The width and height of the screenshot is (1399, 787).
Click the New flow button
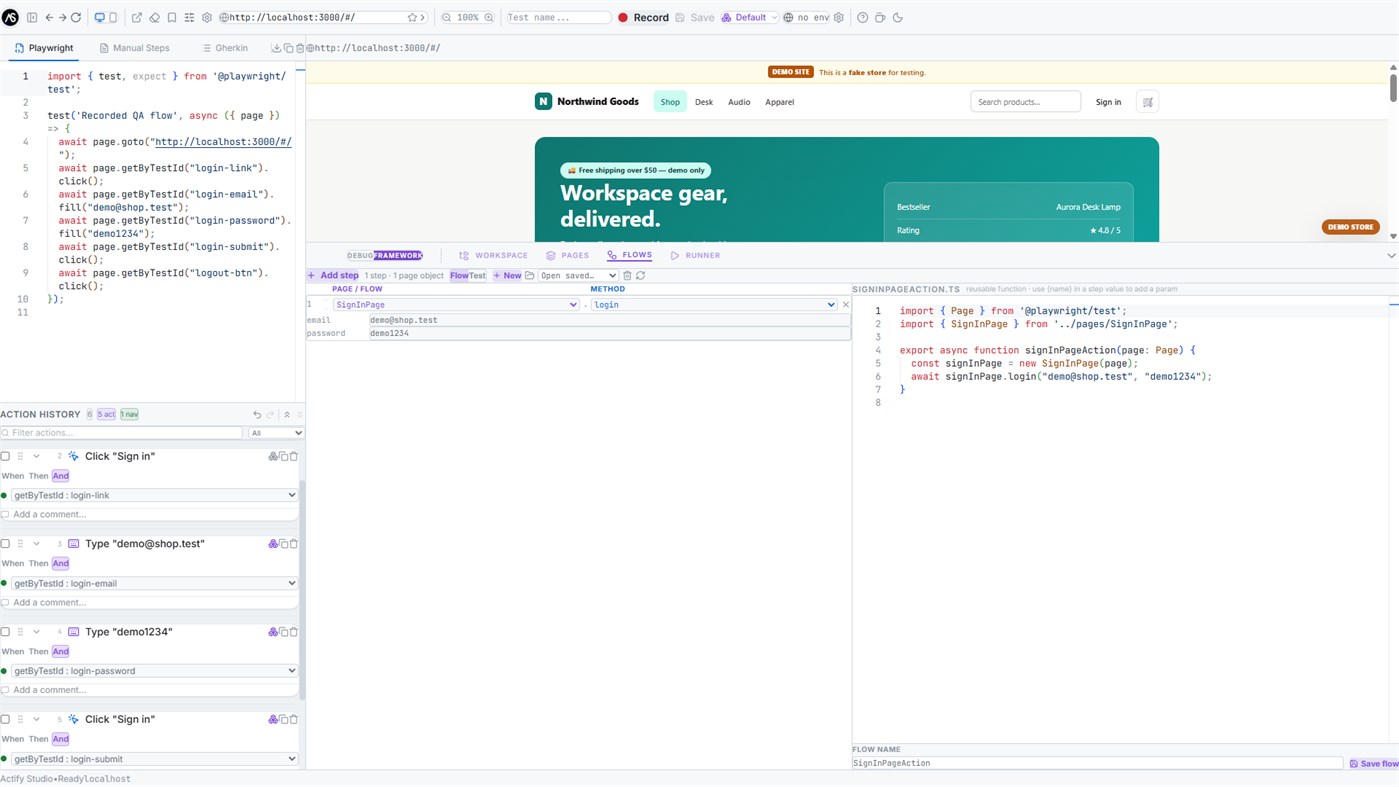tap(507, 275)
